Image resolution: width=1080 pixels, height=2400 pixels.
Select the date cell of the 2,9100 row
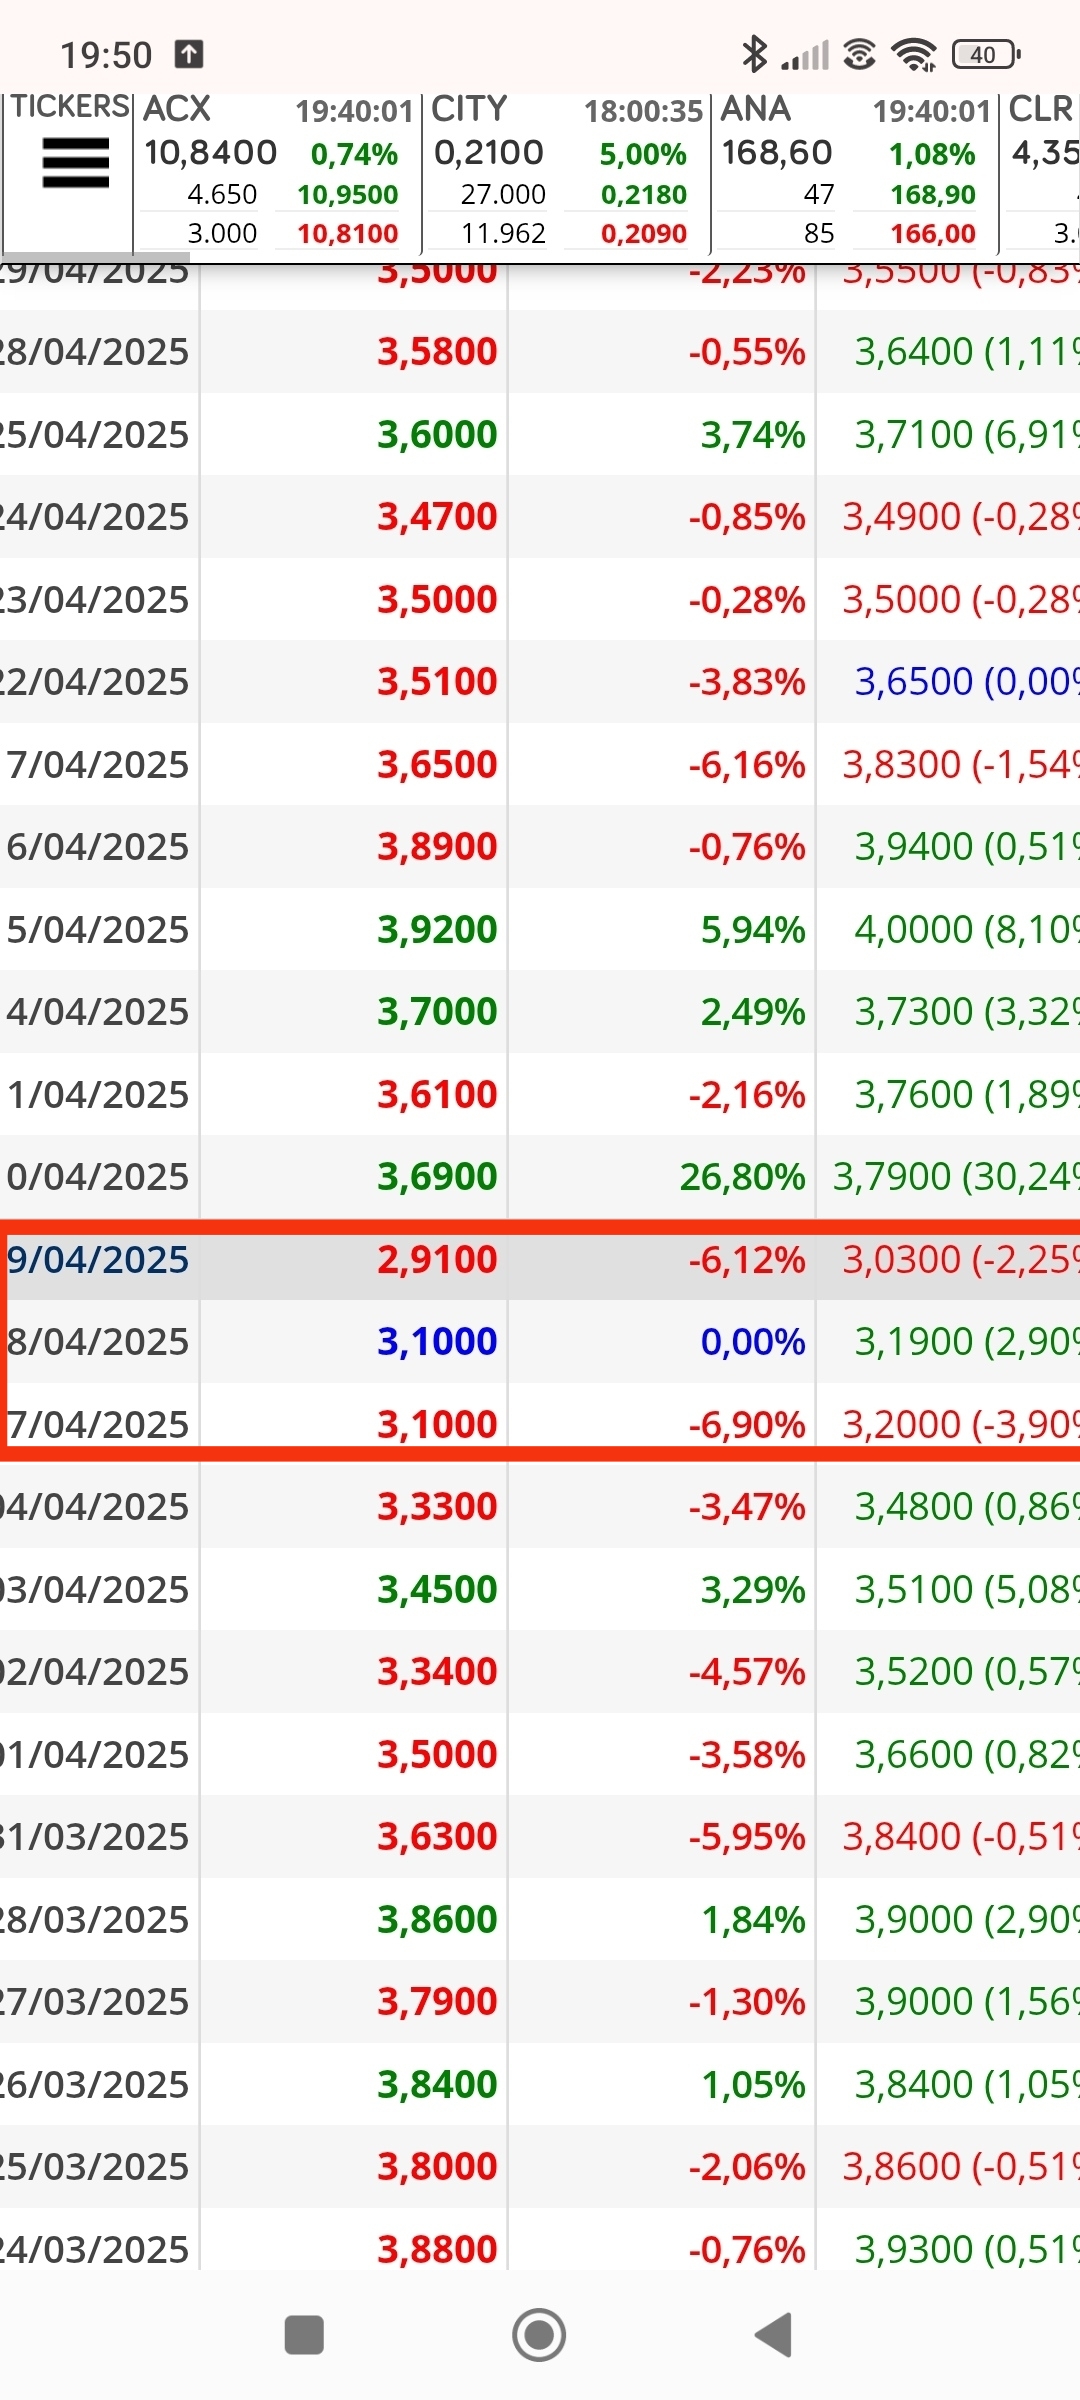point(99,1259)
